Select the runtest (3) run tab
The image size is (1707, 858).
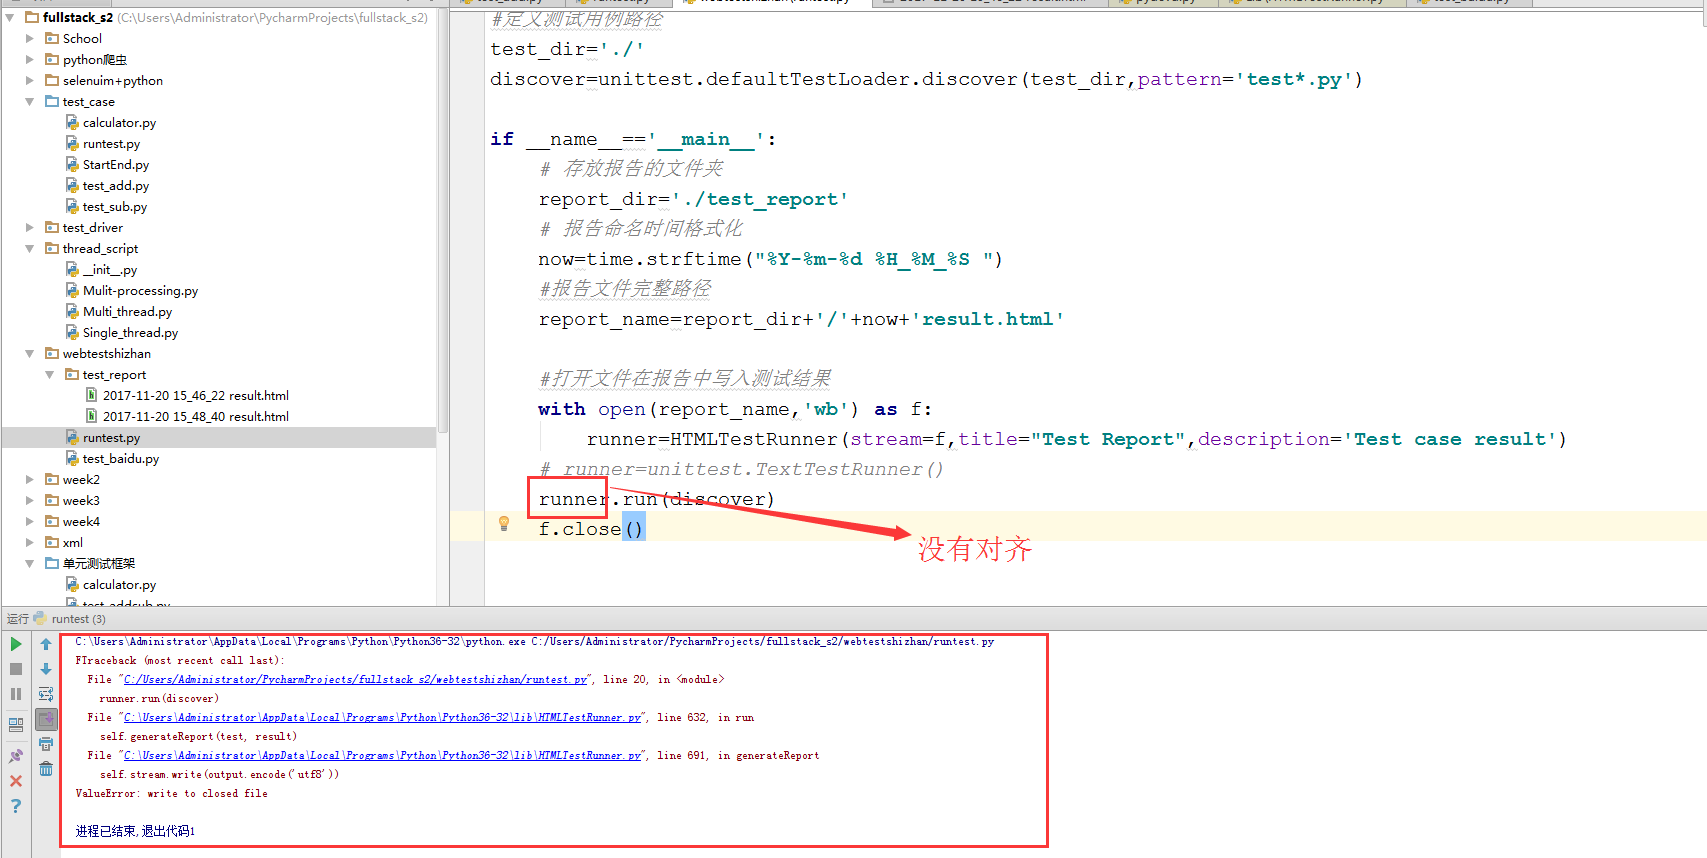(69, 619)
